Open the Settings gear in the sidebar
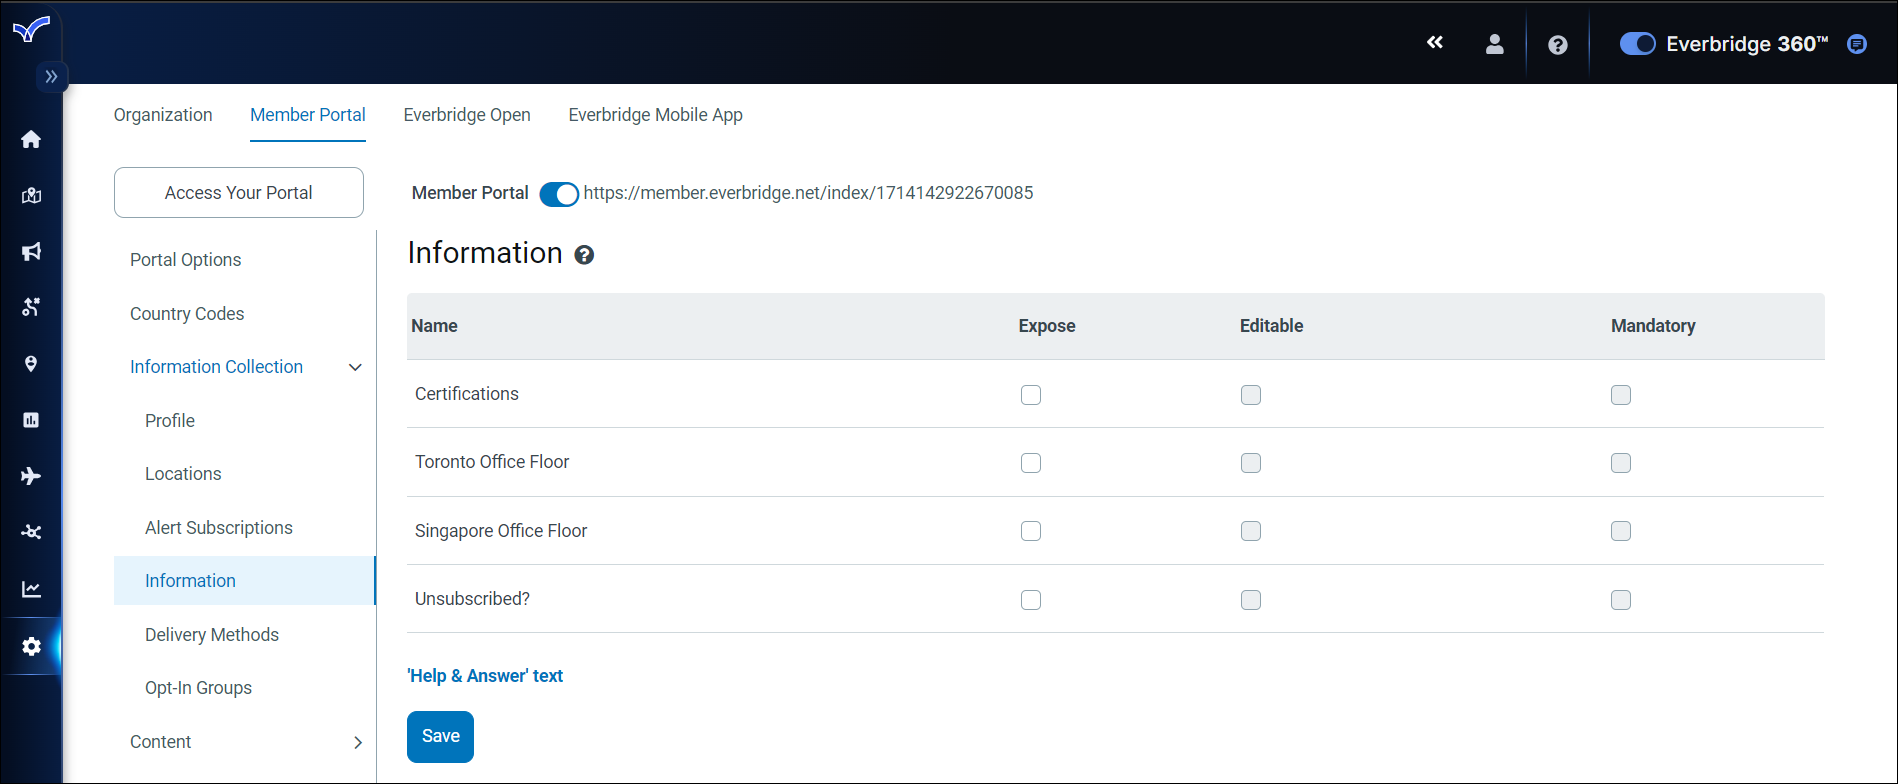Viewport: 1898px width, 784px height. point(31,646)
